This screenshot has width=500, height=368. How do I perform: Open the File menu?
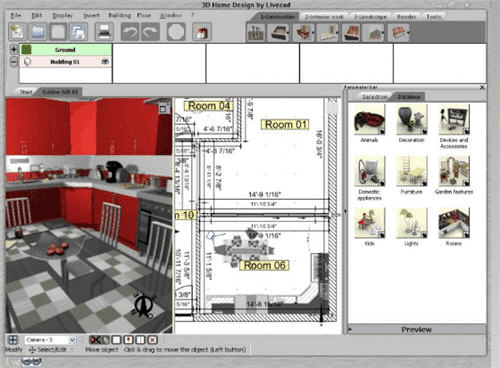coord(16,15)
